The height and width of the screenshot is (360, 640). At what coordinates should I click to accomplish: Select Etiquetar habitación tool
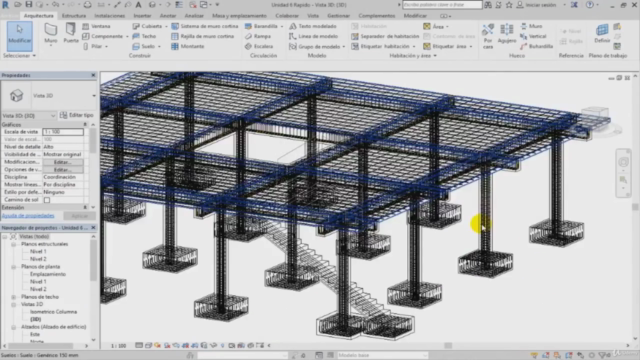pos(380,47)
